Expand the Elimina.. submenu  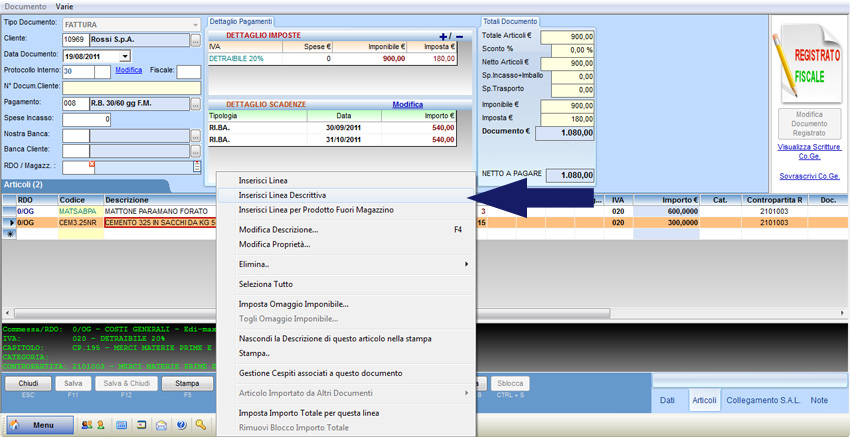[466, 264]
